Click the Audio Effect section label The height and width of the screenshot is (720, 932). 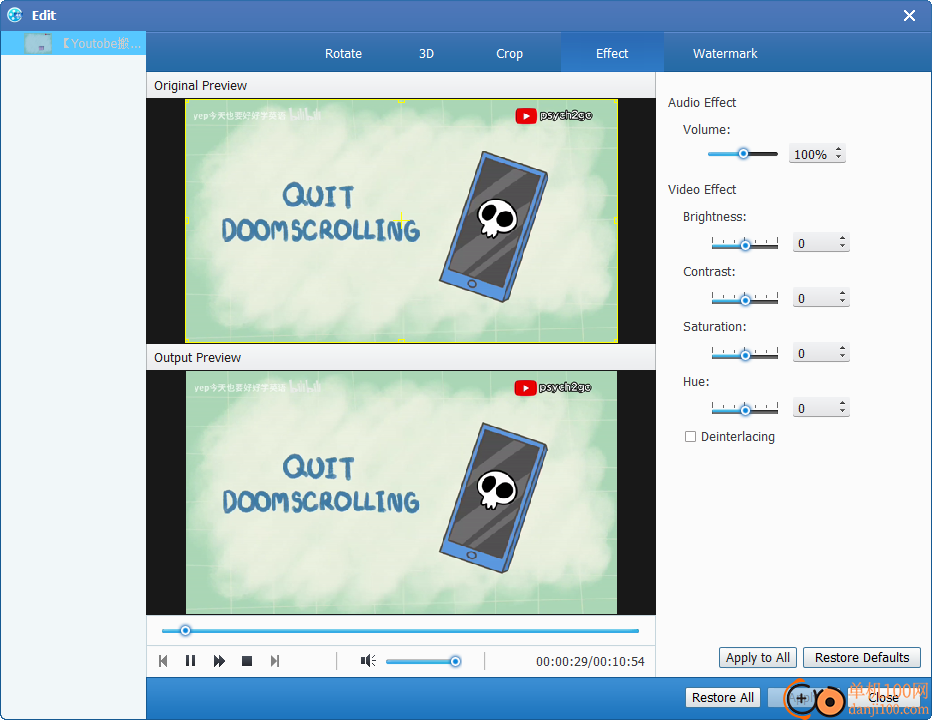(x=701, y=102)
